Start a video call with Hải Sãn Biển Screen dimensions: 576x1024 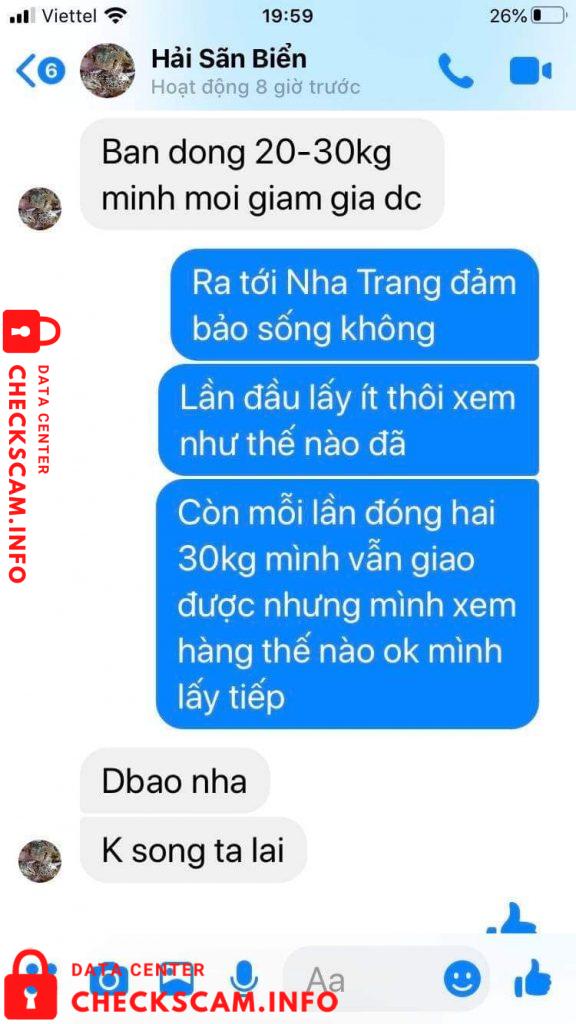point(530,71)
